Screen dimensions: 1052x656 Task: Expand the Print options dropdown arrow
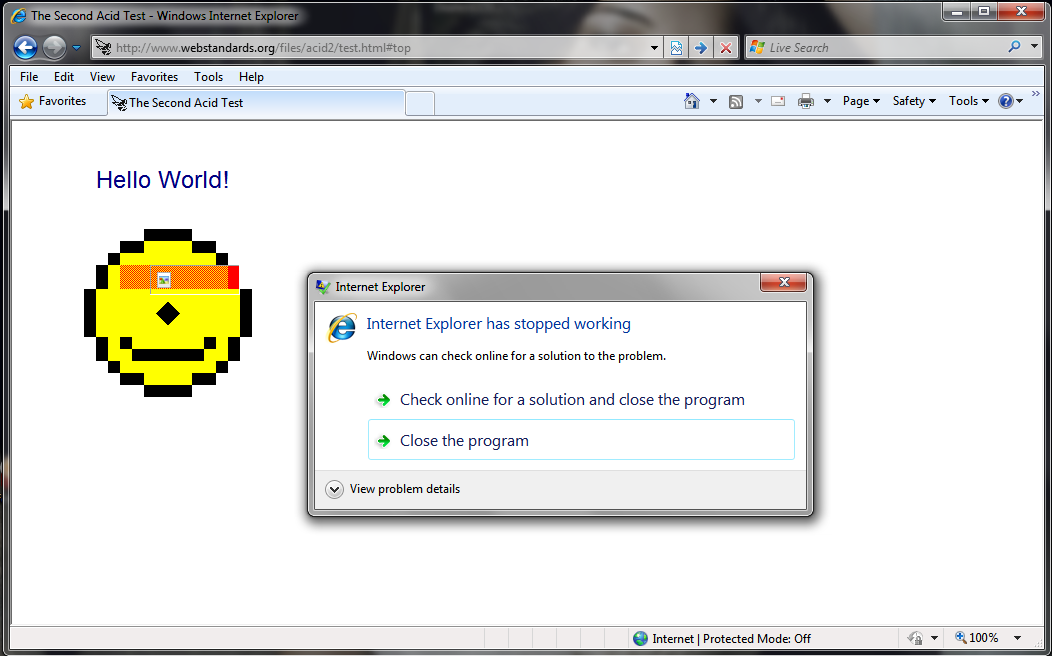[827, 101]
